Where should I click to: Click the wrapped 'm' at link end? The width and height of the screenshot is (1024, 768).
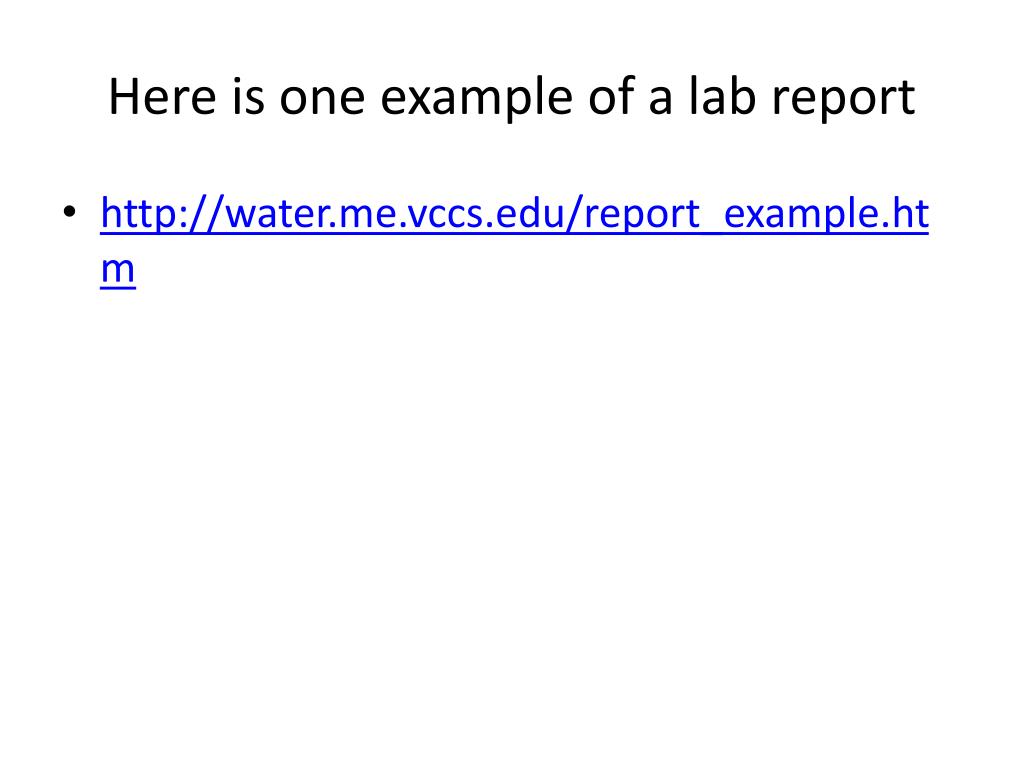pos(118,269)
